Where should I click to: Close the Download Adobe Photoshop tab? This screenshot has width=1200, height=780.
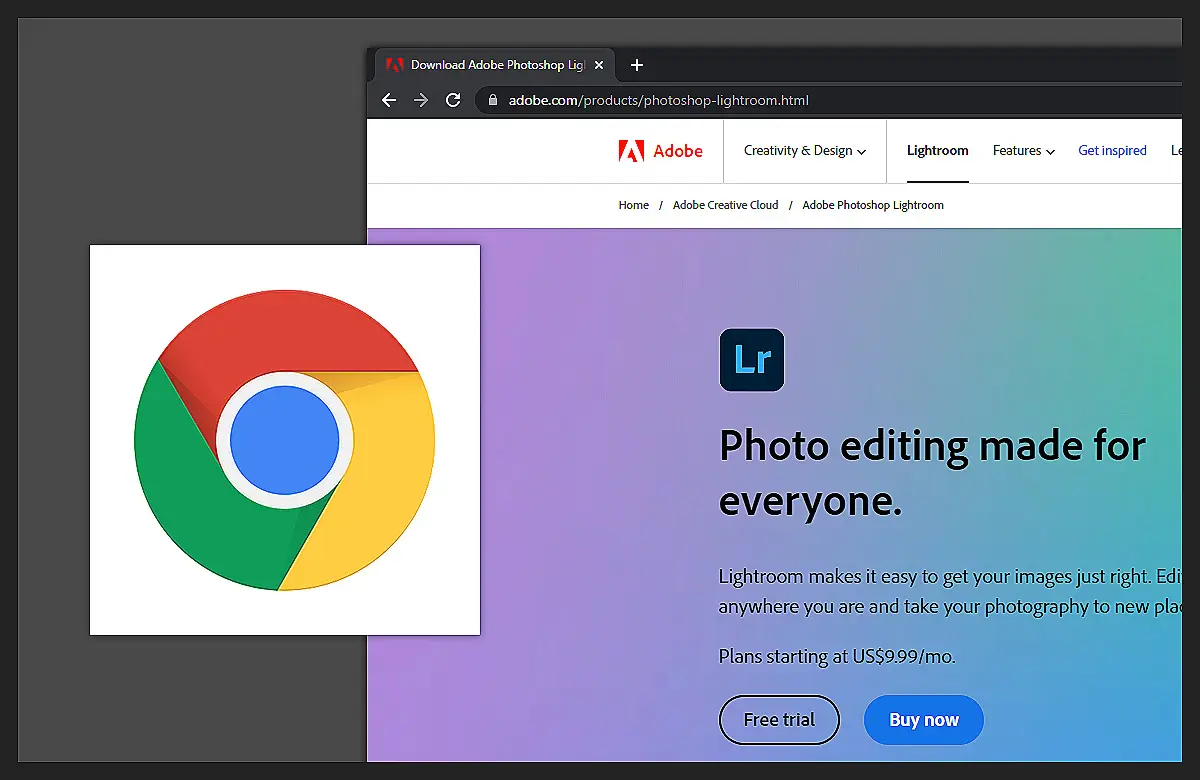pos(599,65)
